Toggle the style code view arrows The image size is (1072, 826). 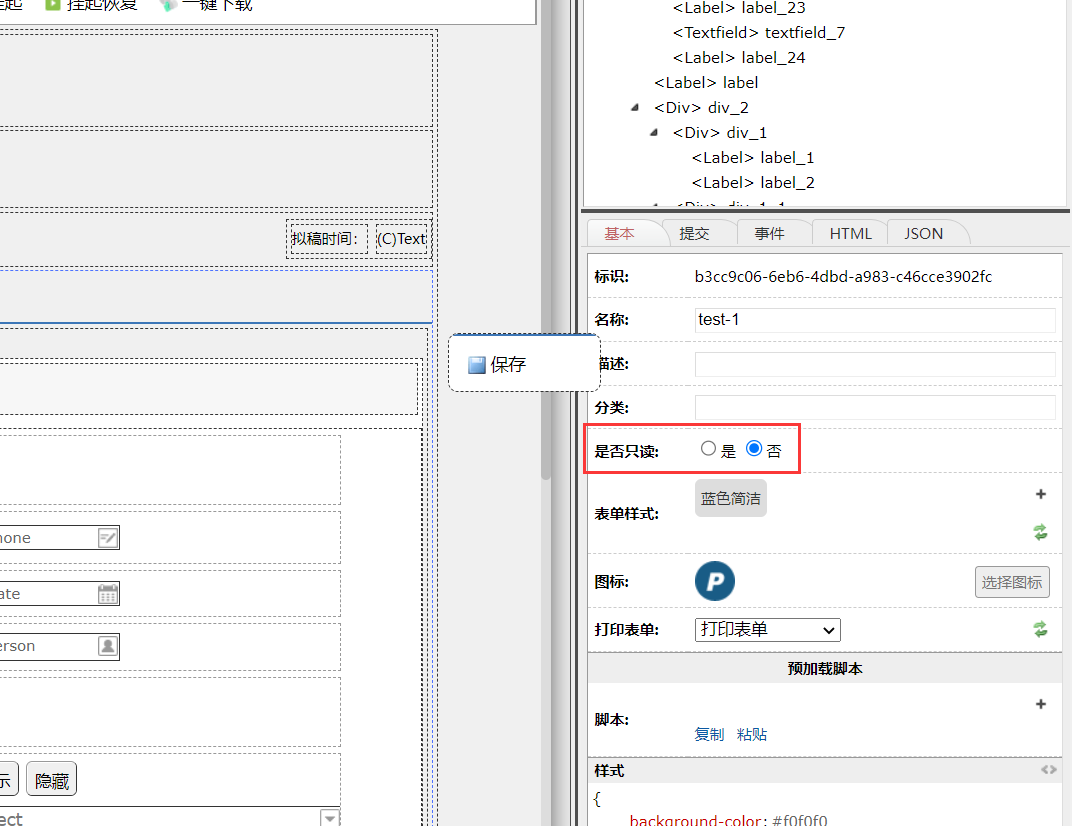pos(1049,770)
